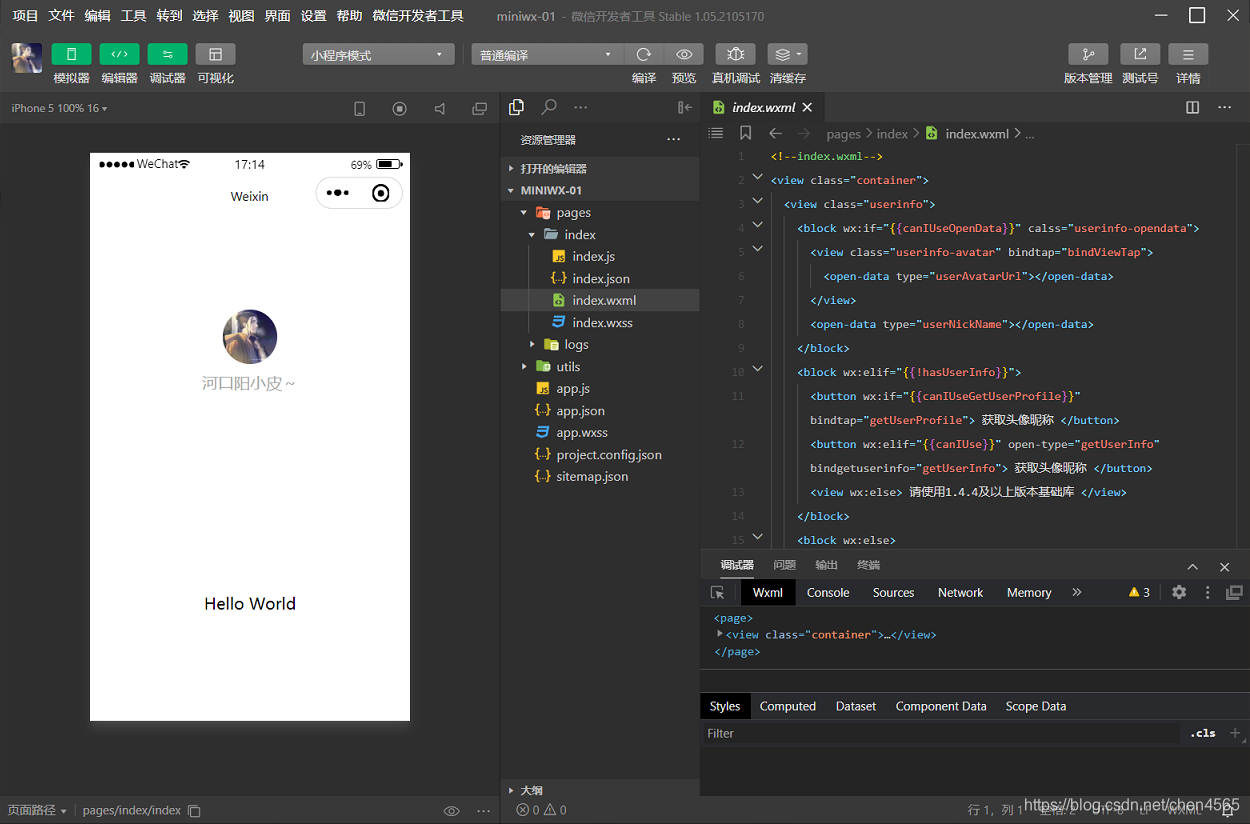Click the Styles Filter input field
Screen dimensions: 1250x824
[940, 733]
